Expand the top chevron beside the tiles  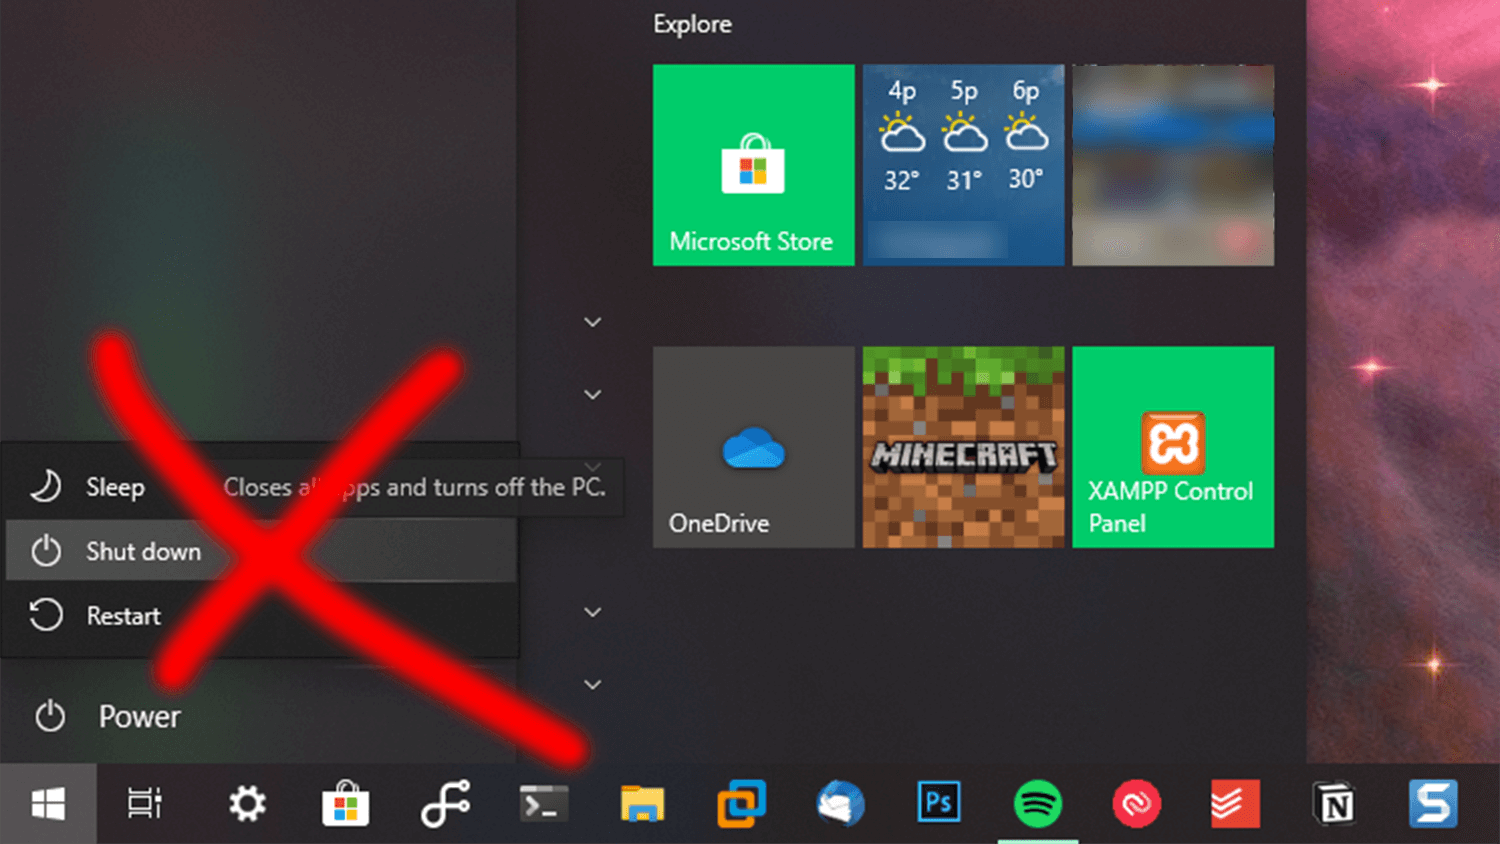[592, 321]
